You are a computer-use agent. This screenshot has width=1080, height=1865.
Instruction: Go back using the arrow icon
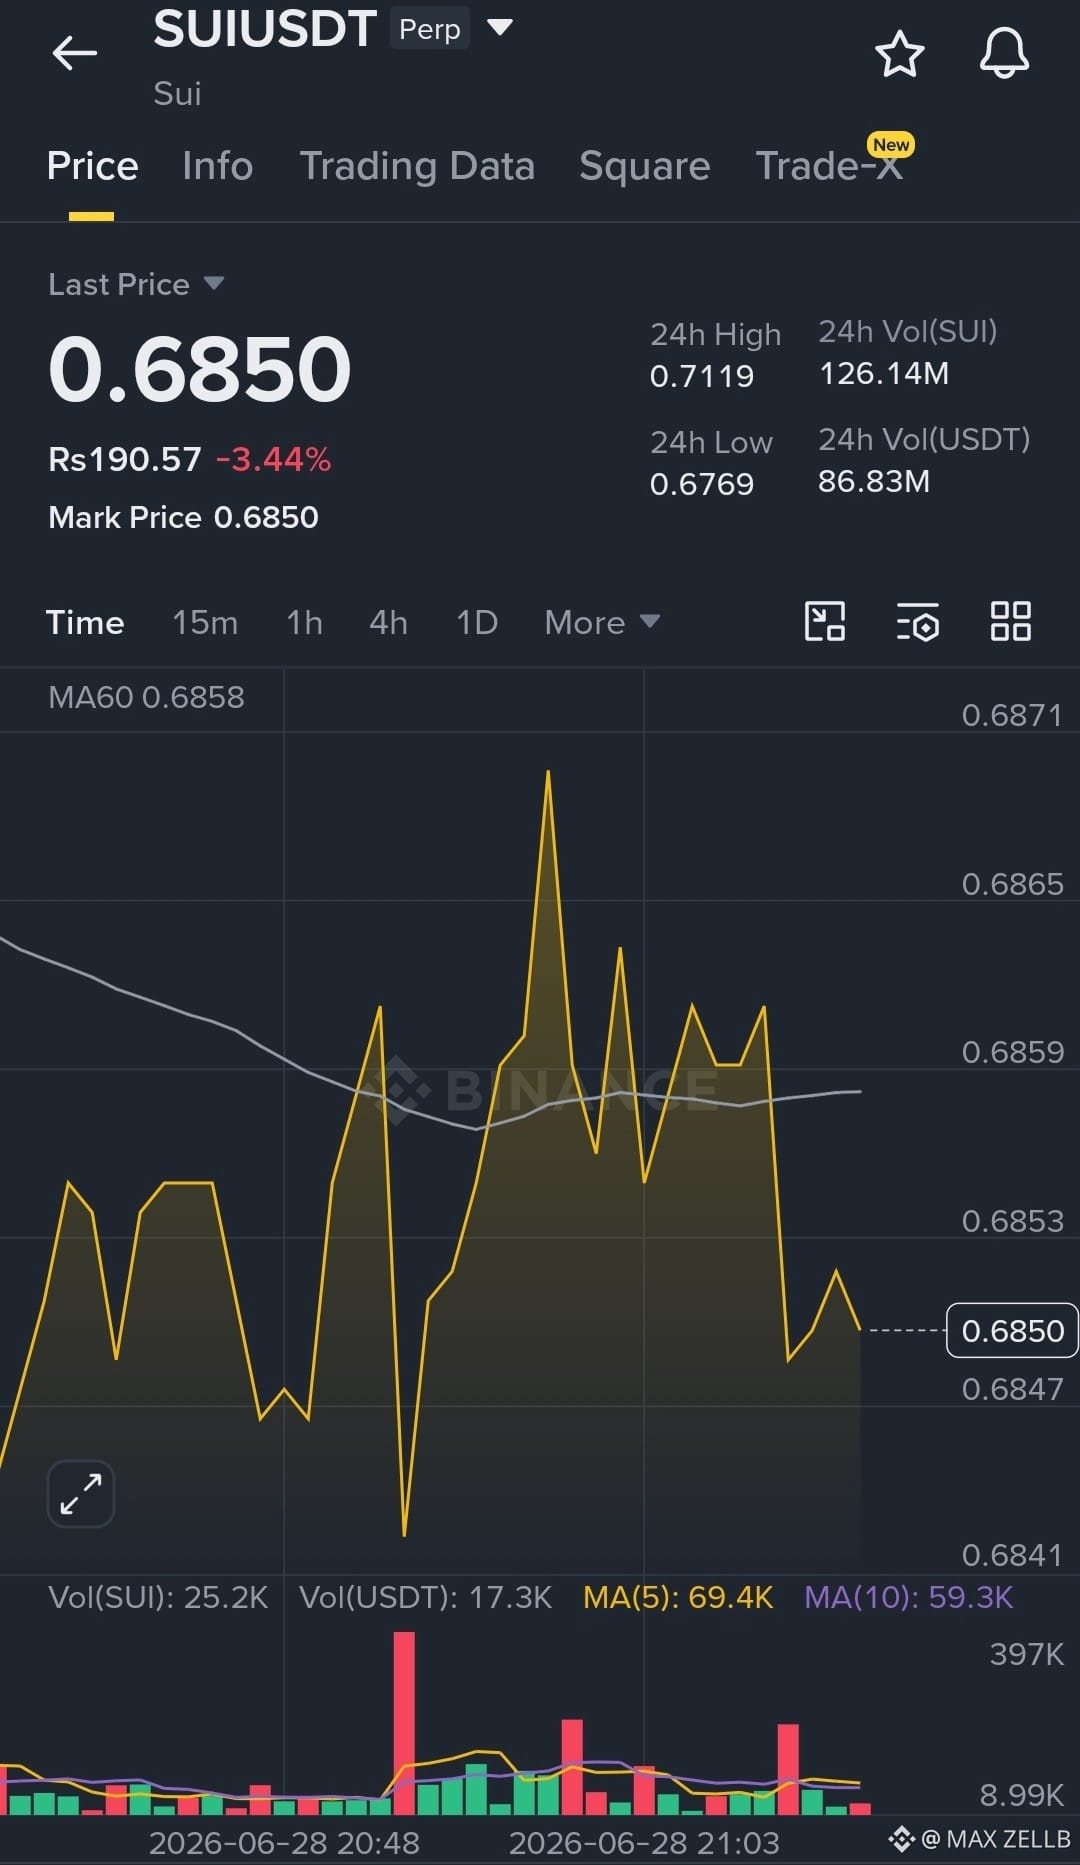tap(75, 53)
